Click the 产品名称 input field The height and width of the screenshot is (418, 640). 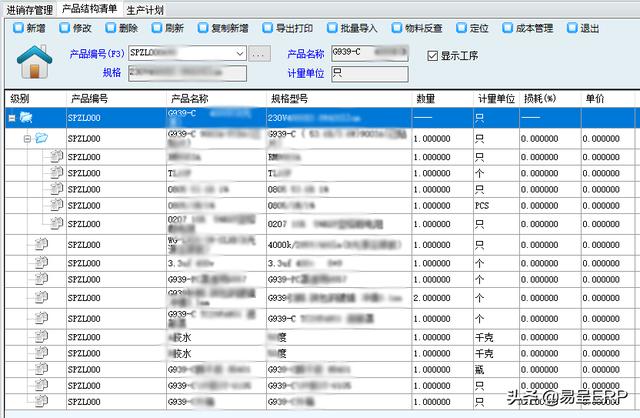370,53
